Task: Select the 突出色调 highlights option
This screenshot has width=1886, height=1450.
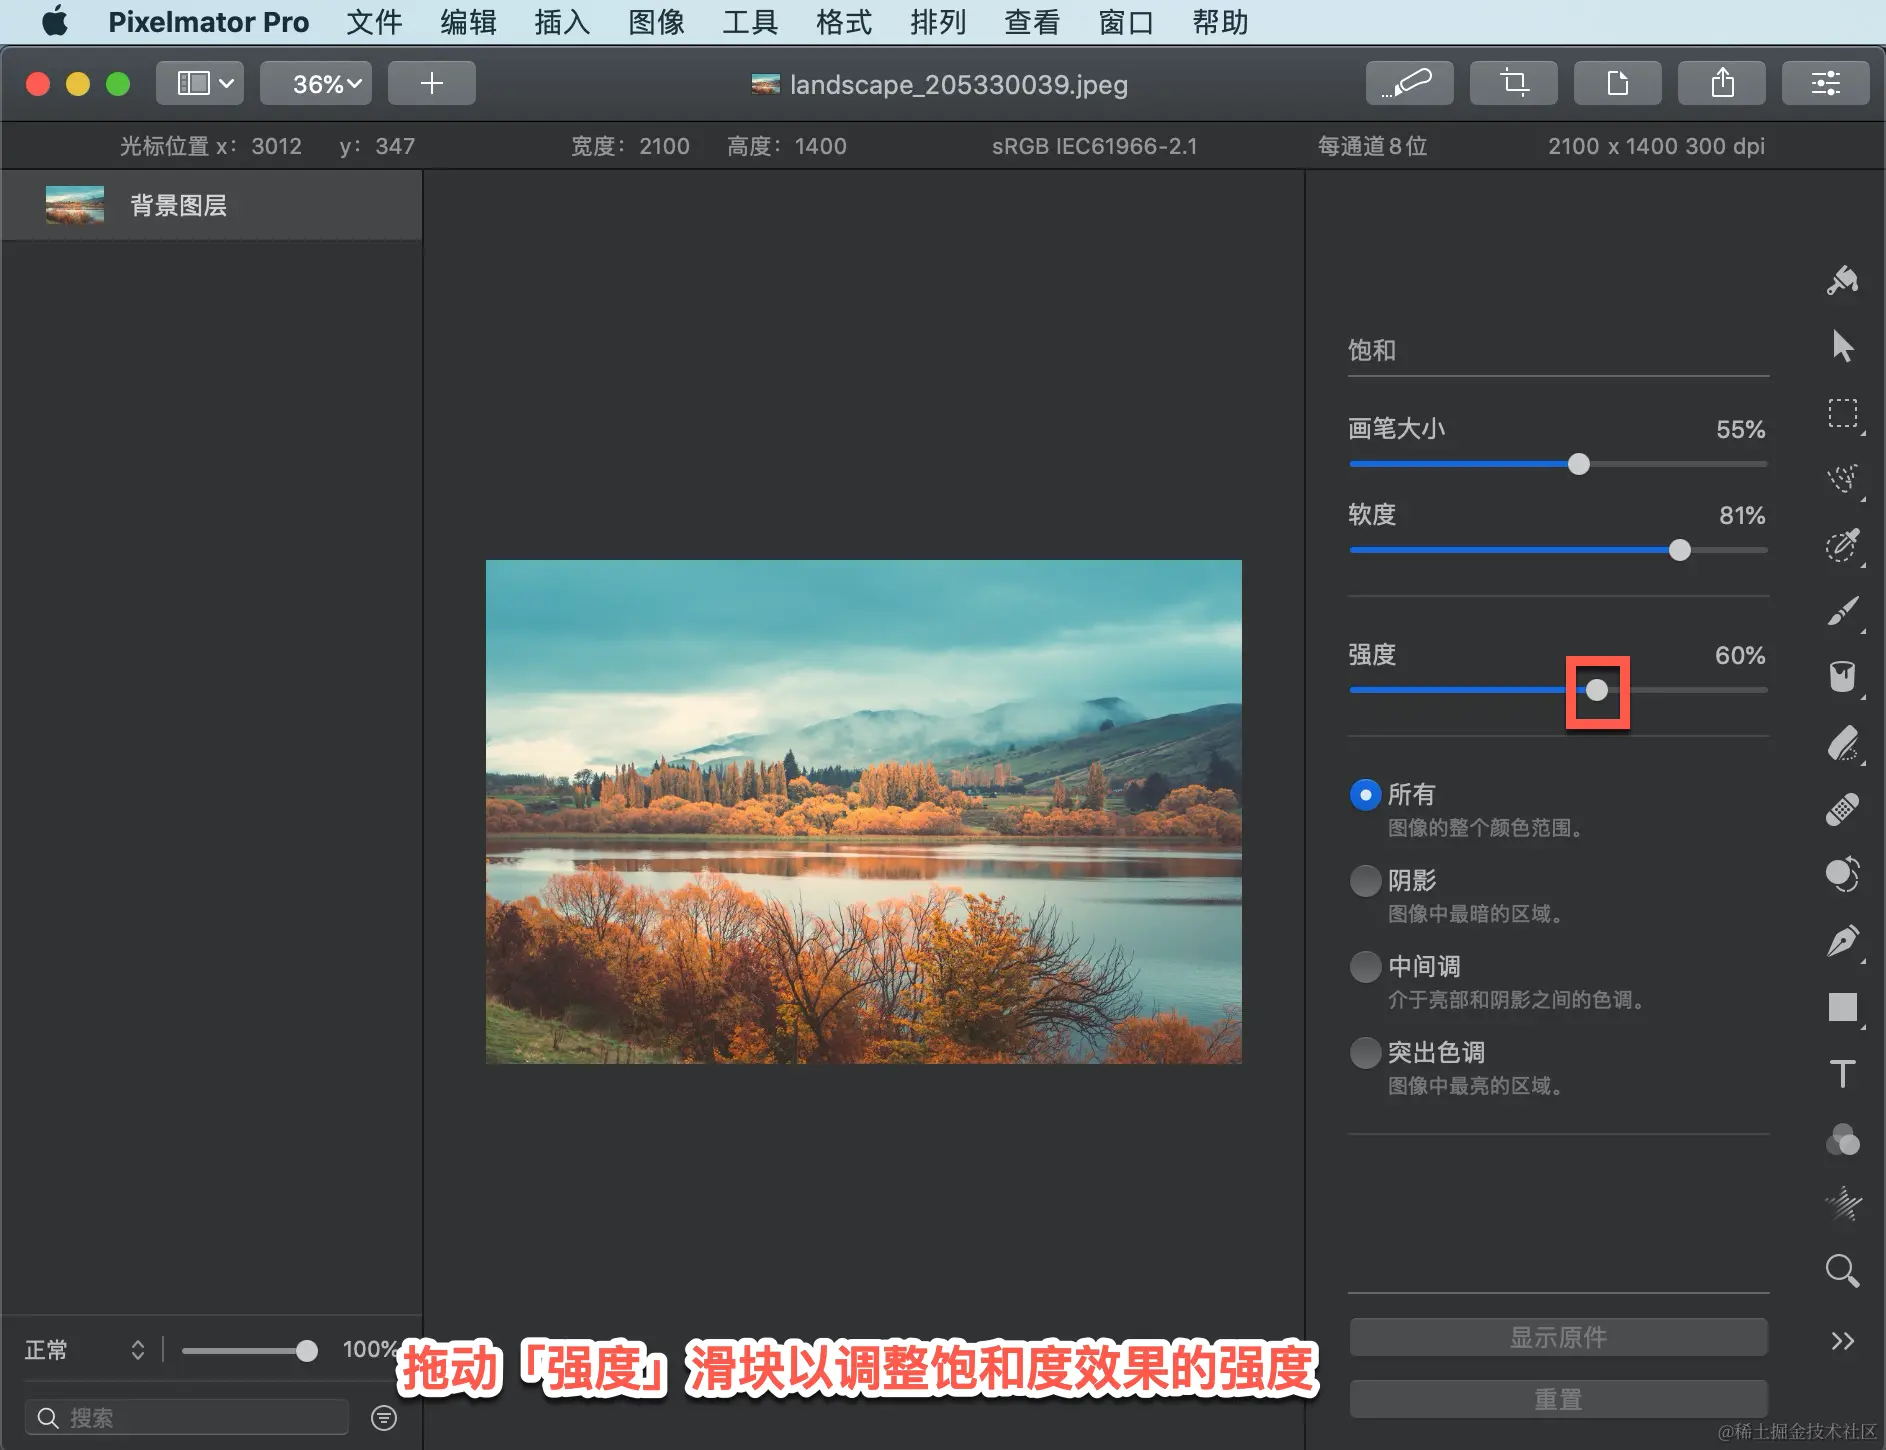Action: [x=1365, y=1053]
